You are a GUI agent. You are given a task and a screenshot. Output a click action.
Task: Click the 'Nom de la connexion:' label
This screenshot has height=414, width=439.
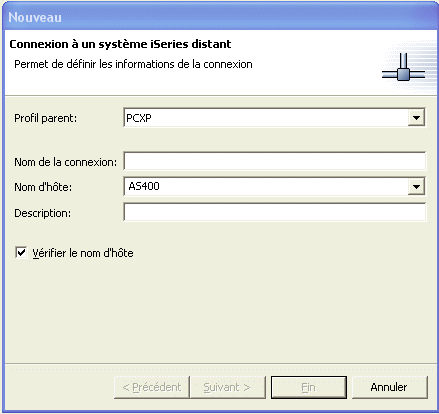click(x=65, y=162)
